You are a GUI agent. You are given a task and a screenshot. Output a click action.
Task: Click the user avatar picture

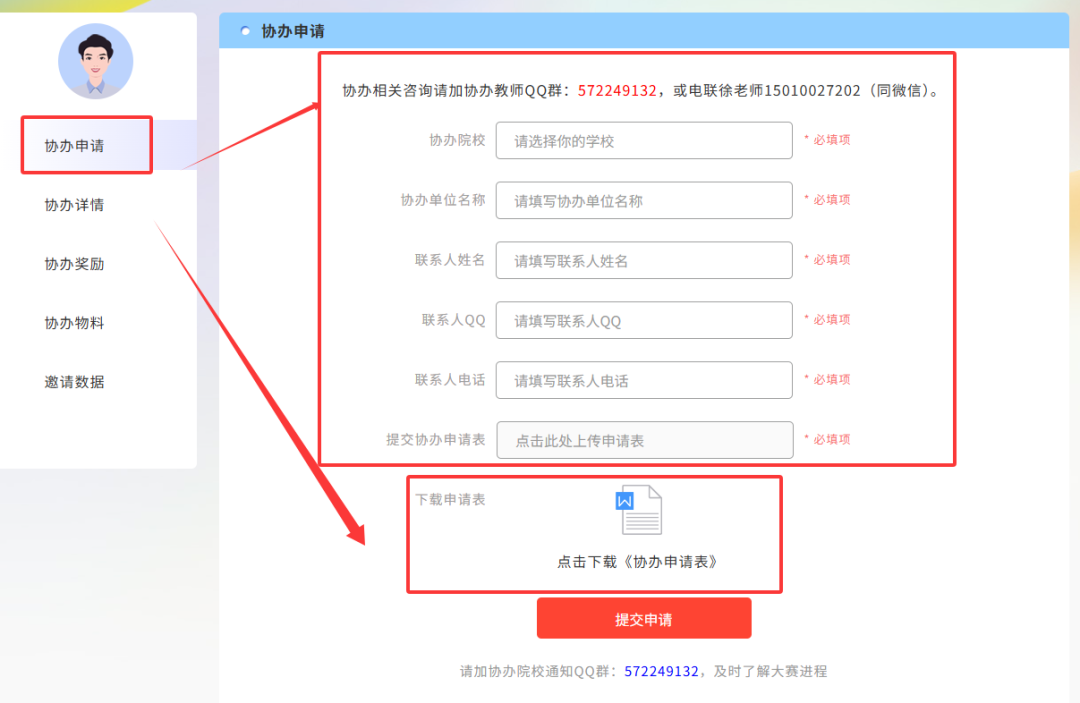[x=96, y=61]
